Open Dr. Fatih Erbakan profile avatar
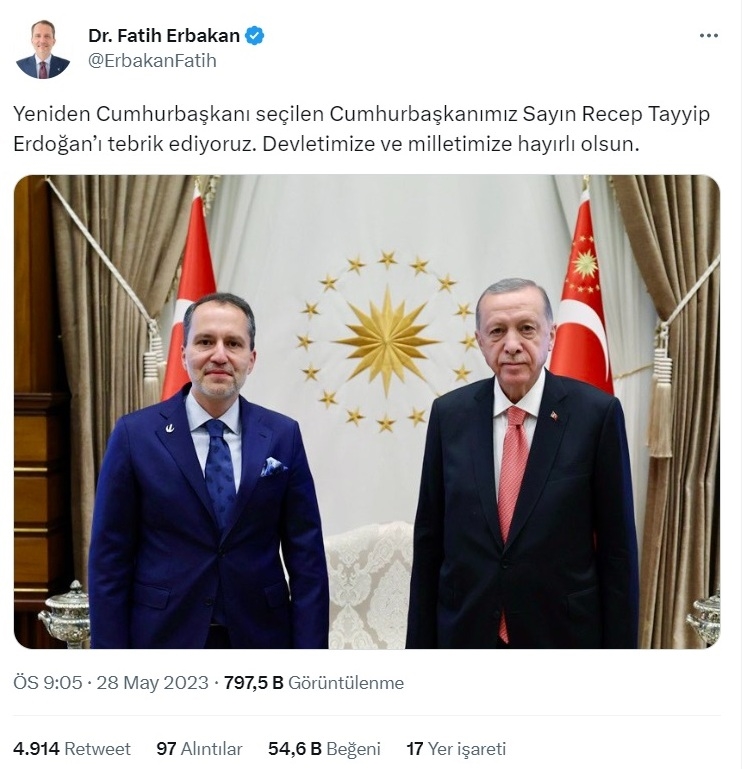745x769 pixels. pyautogui.click(x=43, y=50)
